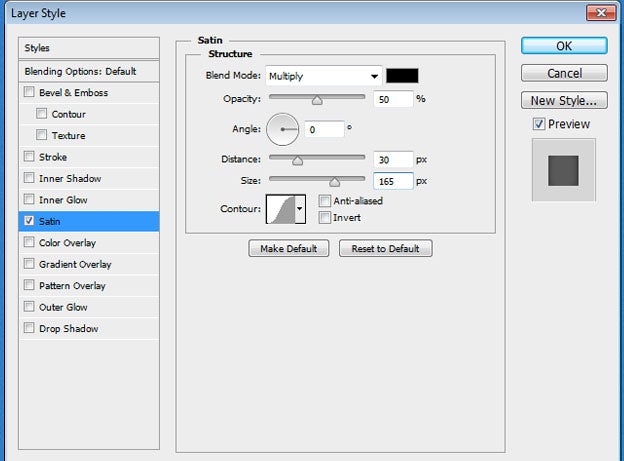This screenshot has width=624, height=461.
Task: Click the Angle dial control
Action: click(283, 129)
